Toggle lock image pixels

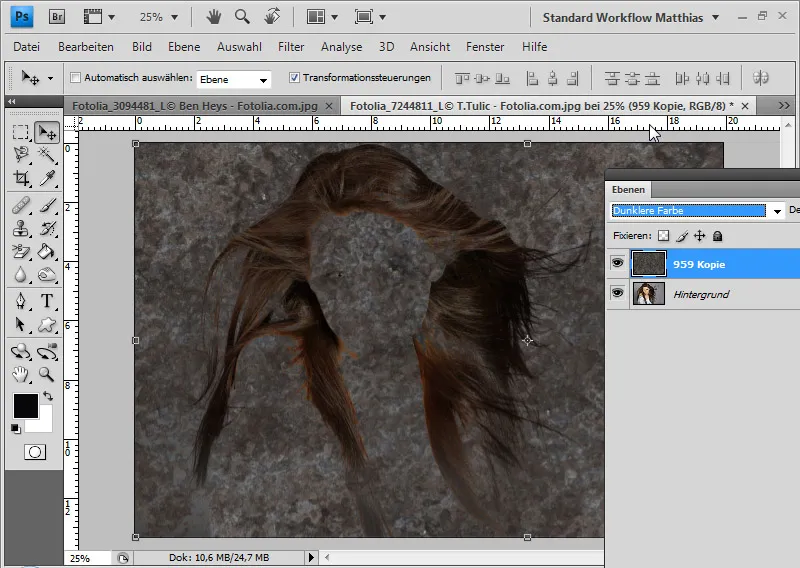click(682, 236)
